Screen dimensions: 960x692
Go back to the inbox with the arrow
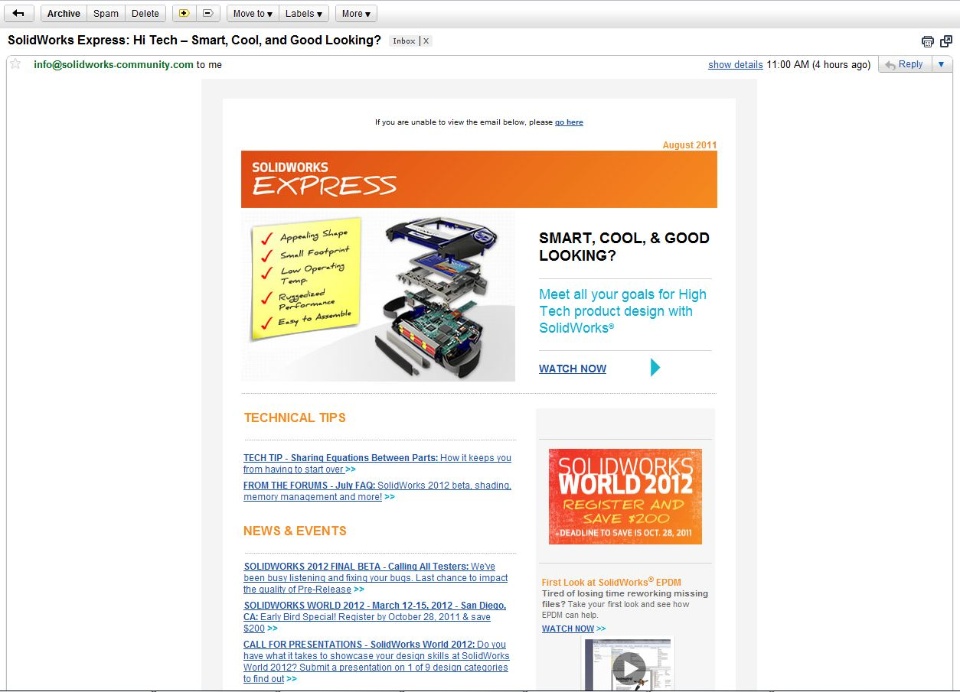tap(18, 13)
